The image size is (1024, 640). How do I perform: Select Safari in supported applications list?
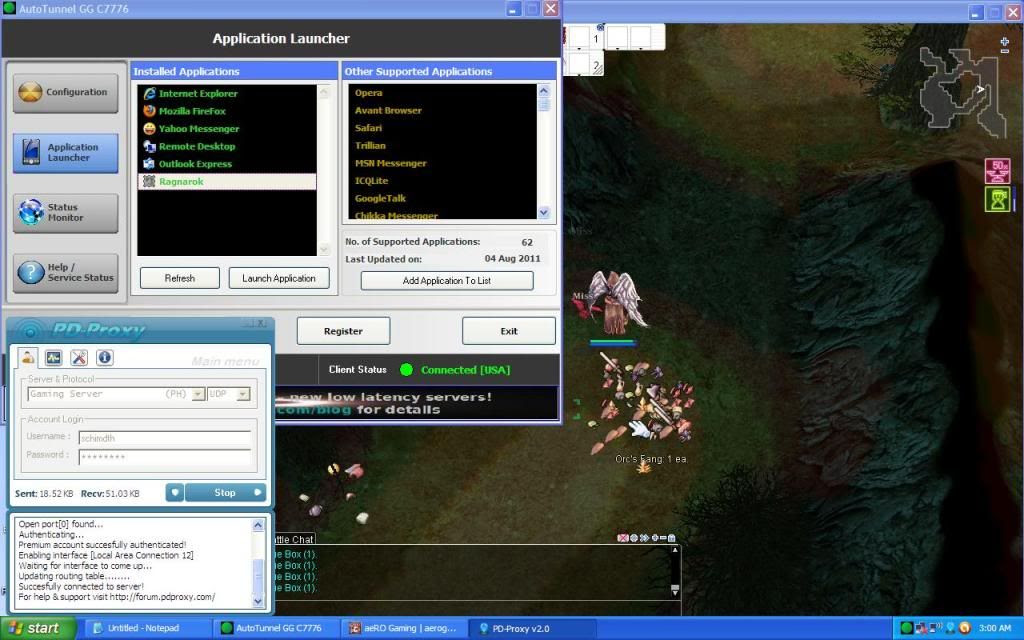tap(368, 128)
